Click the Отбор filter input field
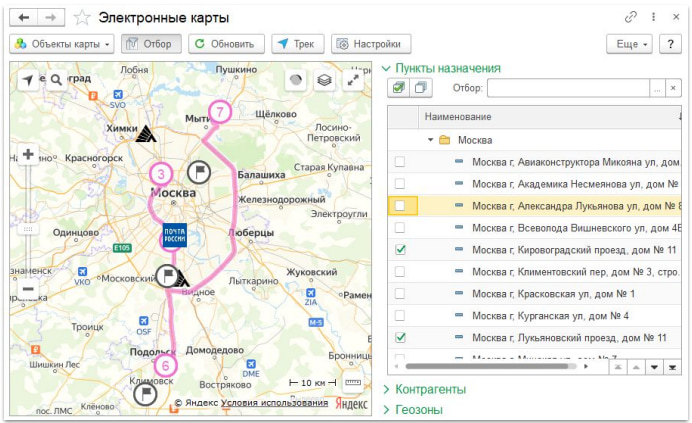This screenshot has width=692, height=423. tap(568, 88)
